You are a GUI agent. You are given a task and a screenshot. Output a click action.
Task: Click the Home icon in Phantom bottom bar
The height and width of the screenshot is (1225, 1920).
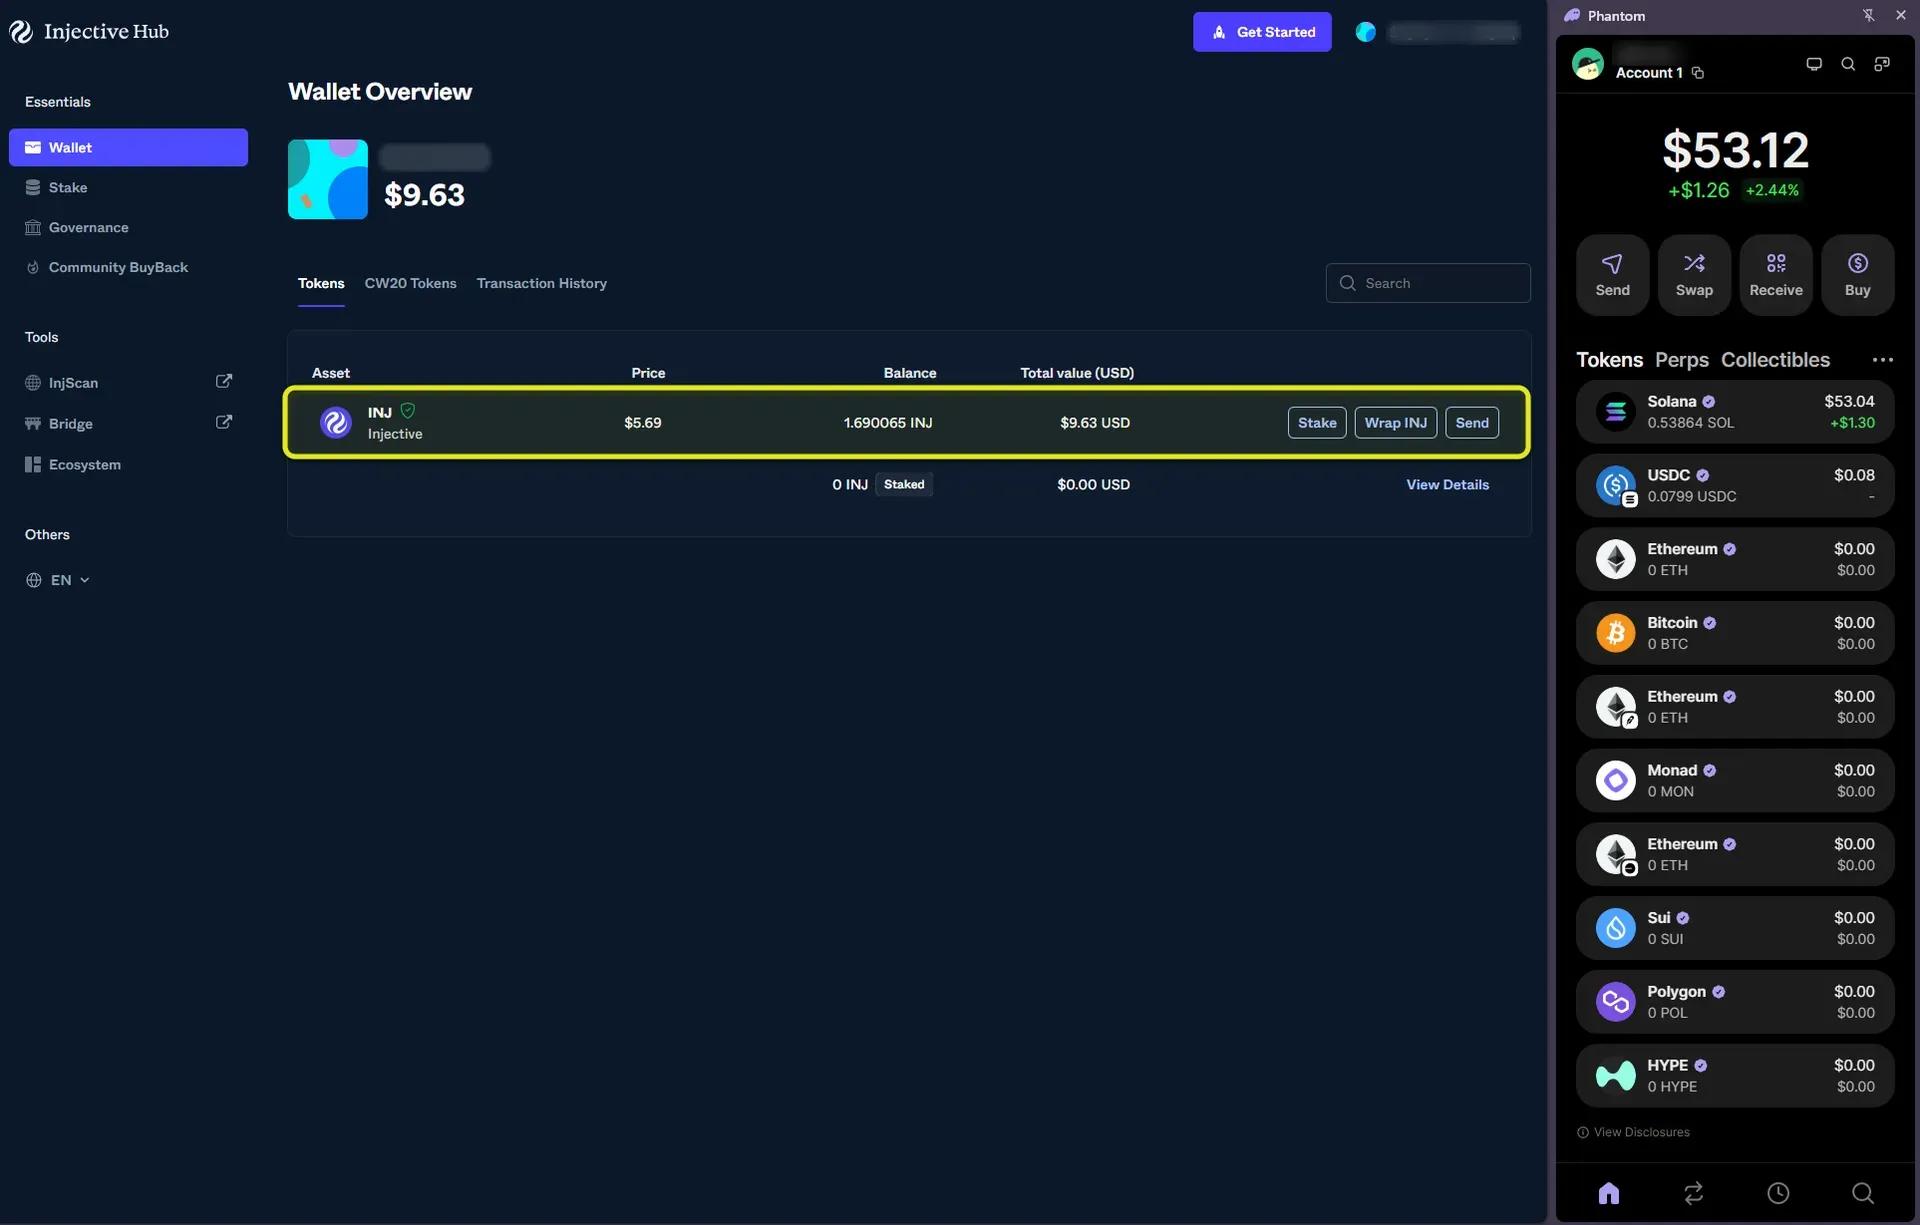point(1609,1193)
